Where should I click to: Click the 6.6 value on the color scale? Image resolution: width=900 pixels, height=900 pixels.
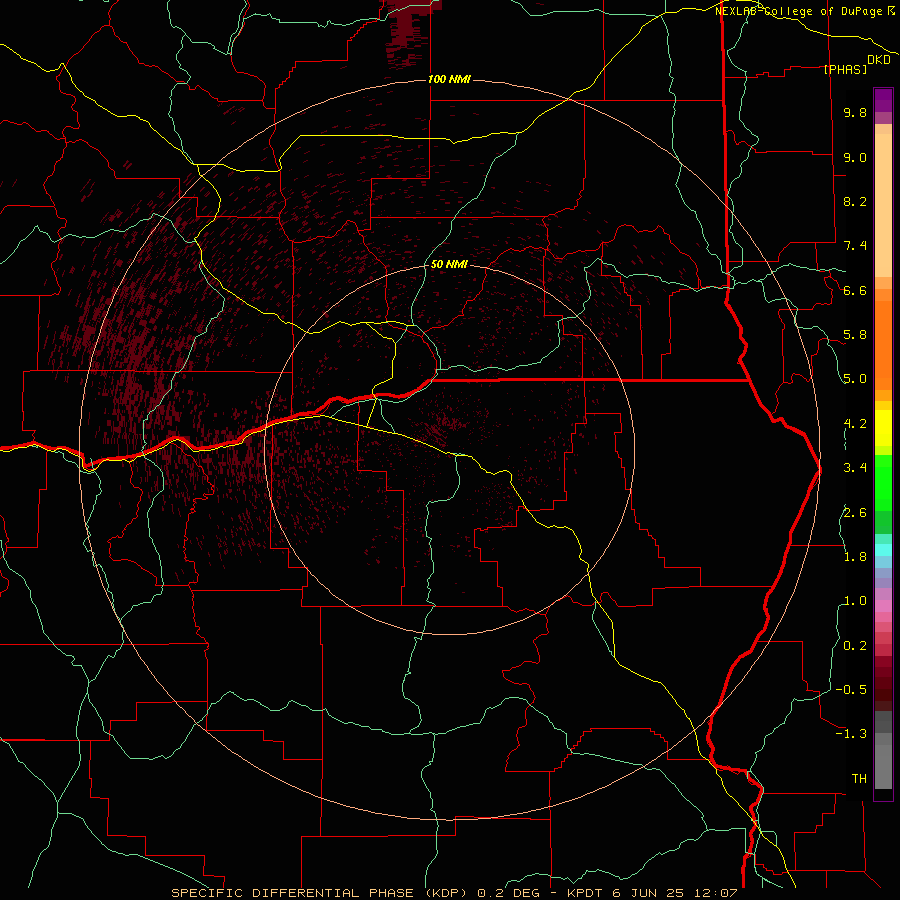855,290
